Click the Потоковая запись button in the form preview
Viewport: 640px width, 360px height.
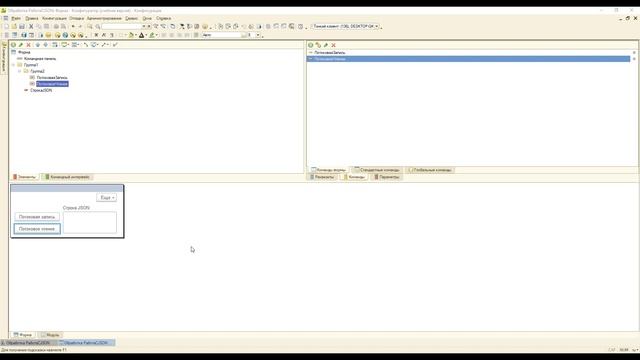37,217
